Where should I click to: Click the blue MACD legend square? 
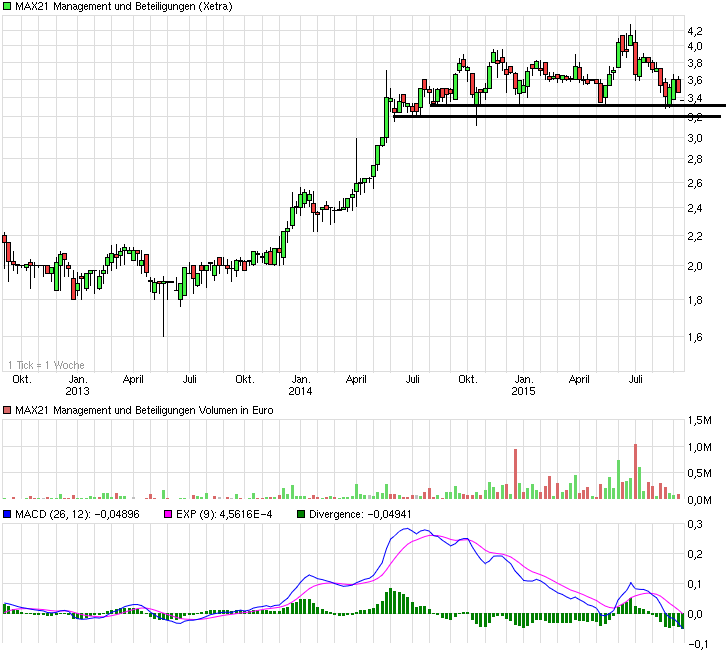8,514
